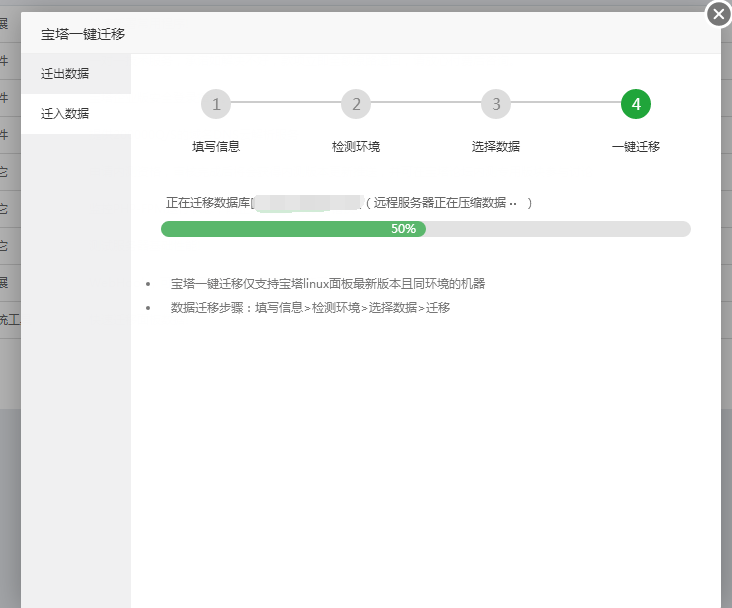Switch to the 迁入数据 tab
The image size is (732, 608).
(x=76, y=114)
